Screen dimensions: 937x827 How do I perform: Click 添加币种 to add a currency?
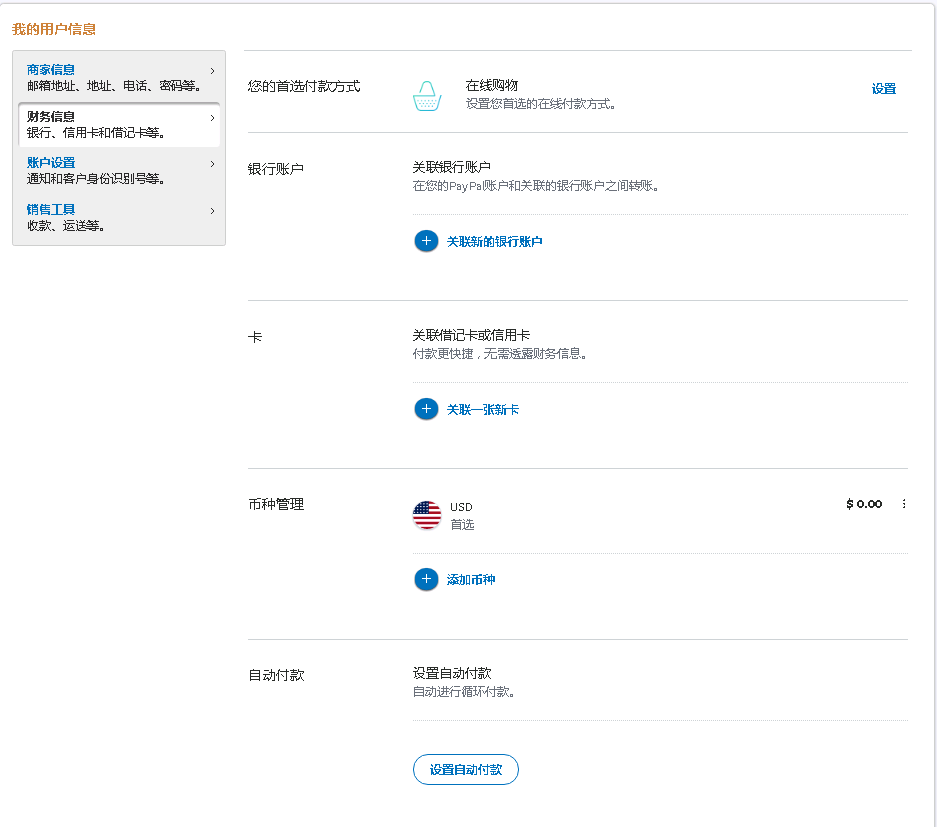click(473, 579)
